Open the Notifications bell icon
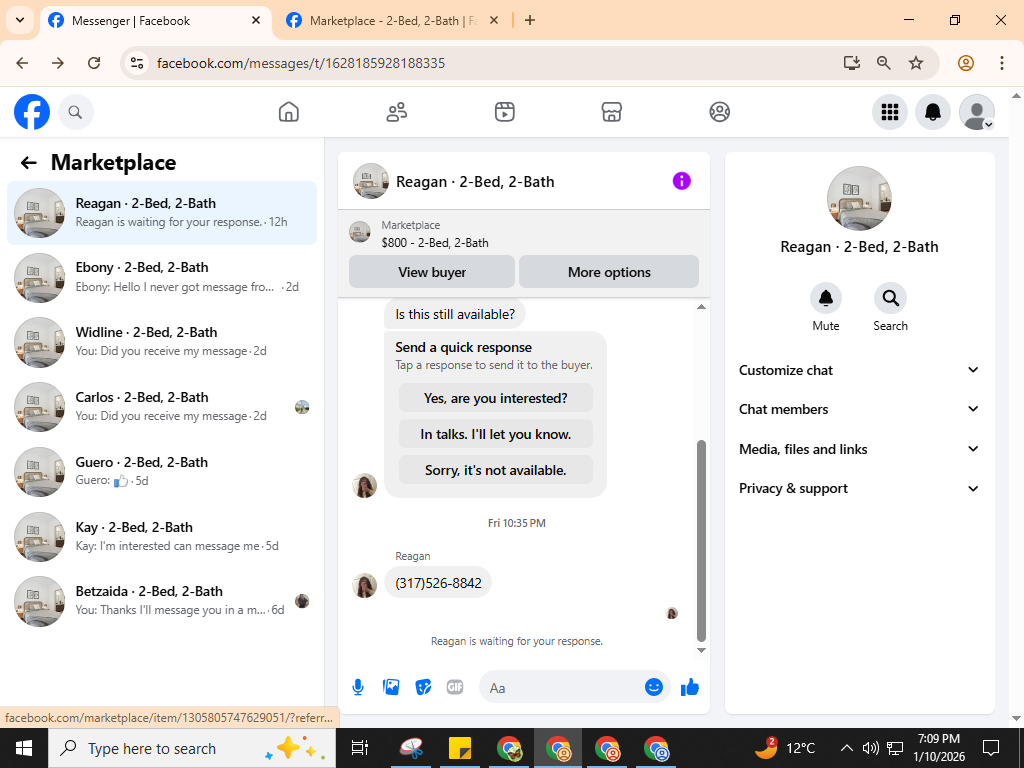Image resolution: width=1024 pixels, height=768 pixels. pos(933,112)
